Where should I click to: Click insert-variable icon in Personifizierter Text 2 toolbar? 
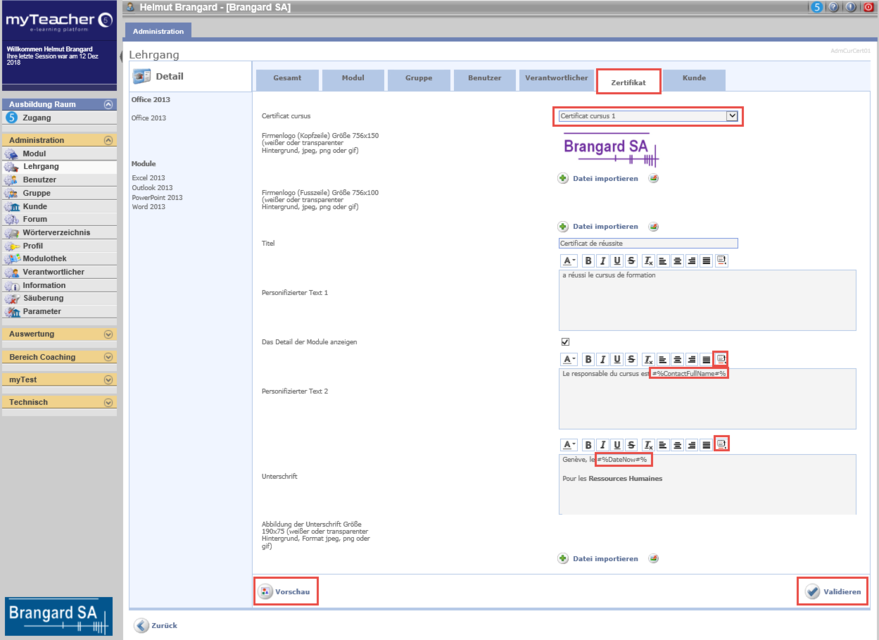click(721, 359)
